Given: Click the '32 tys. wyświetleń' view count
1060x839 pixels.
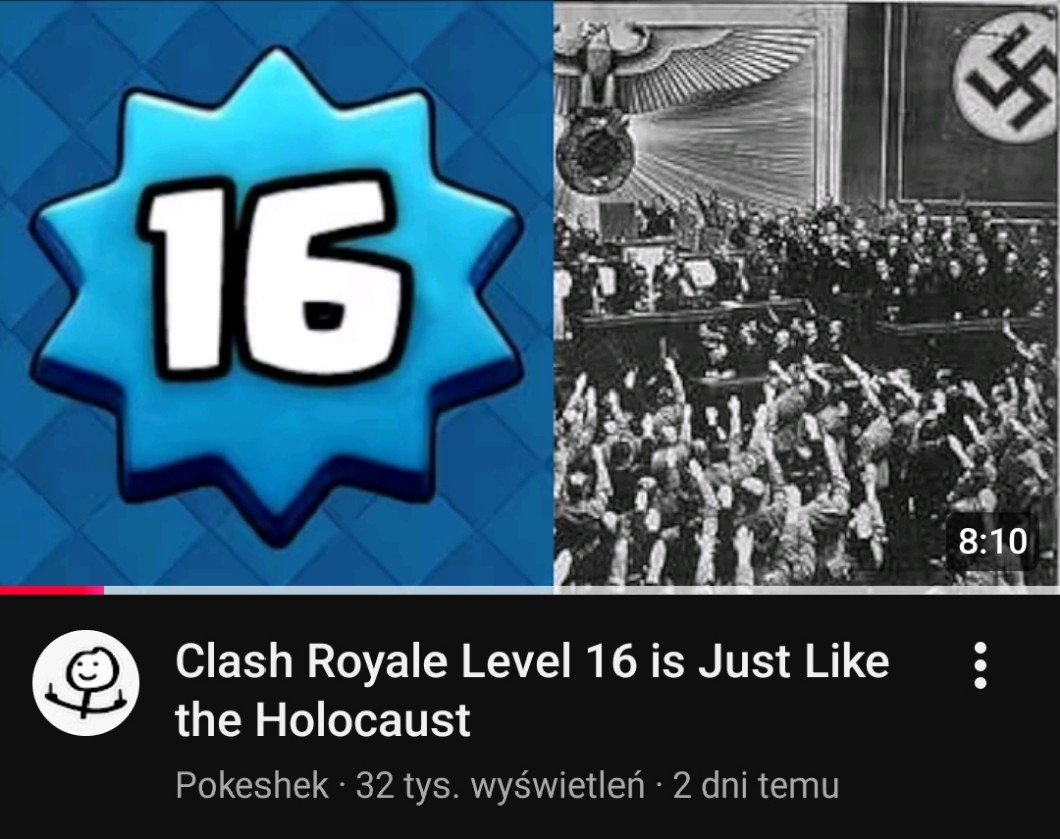Looking at the screenshot, I should tap(500, 786).
